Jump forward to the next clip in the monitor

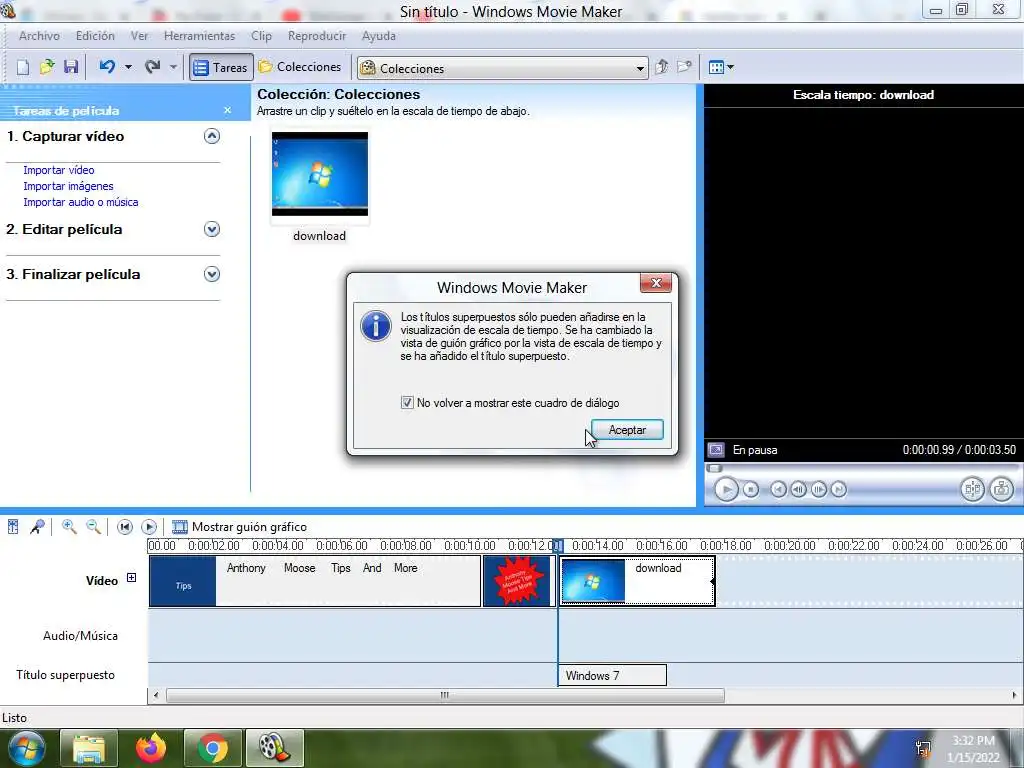(x=839, y=489)
